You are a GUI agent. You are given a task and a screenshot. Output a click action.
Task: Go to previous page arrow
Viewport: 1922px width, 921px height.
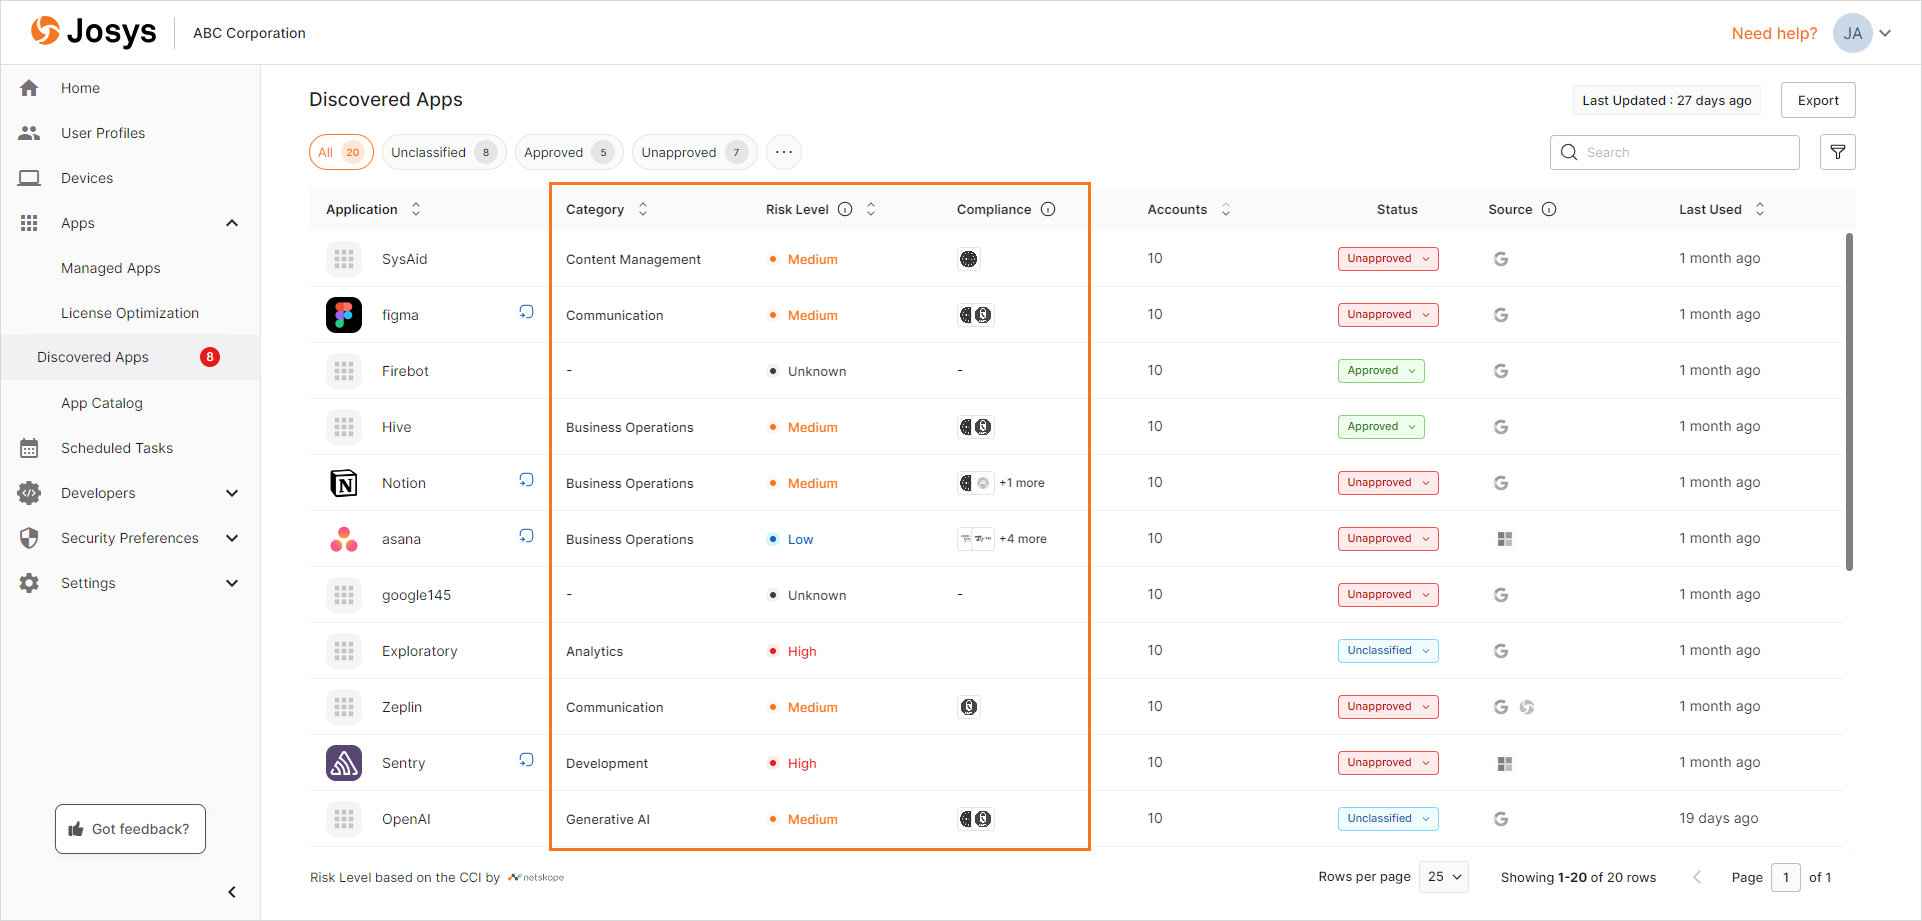[x=1697, y=877]
